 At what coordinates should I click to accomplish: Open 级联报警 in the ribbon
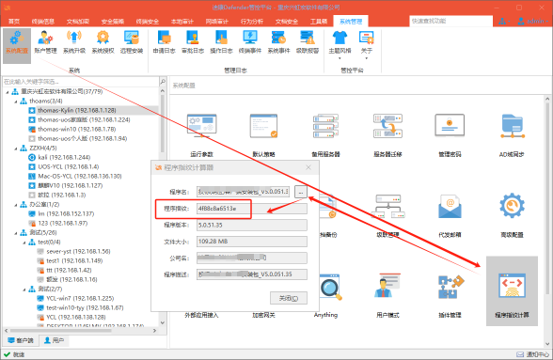pos(307,42)
